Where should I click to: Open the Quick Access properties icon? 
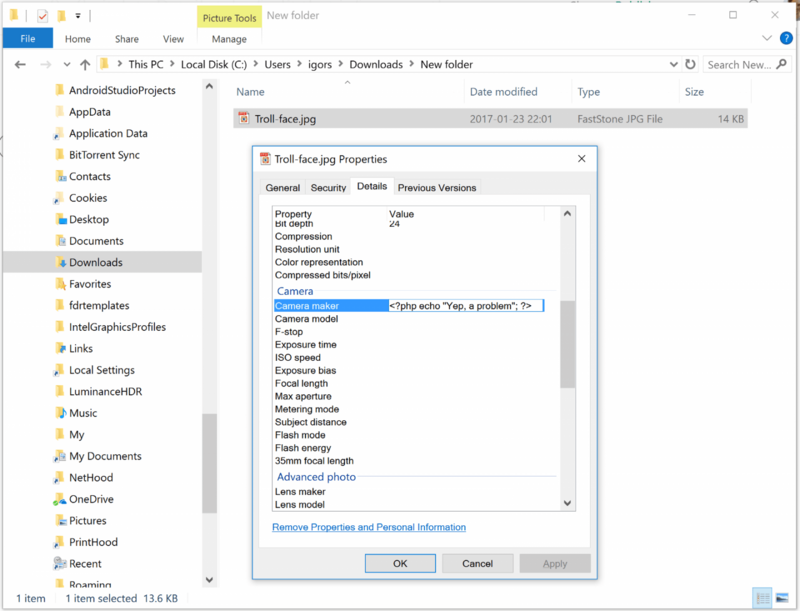pos(41,15)
